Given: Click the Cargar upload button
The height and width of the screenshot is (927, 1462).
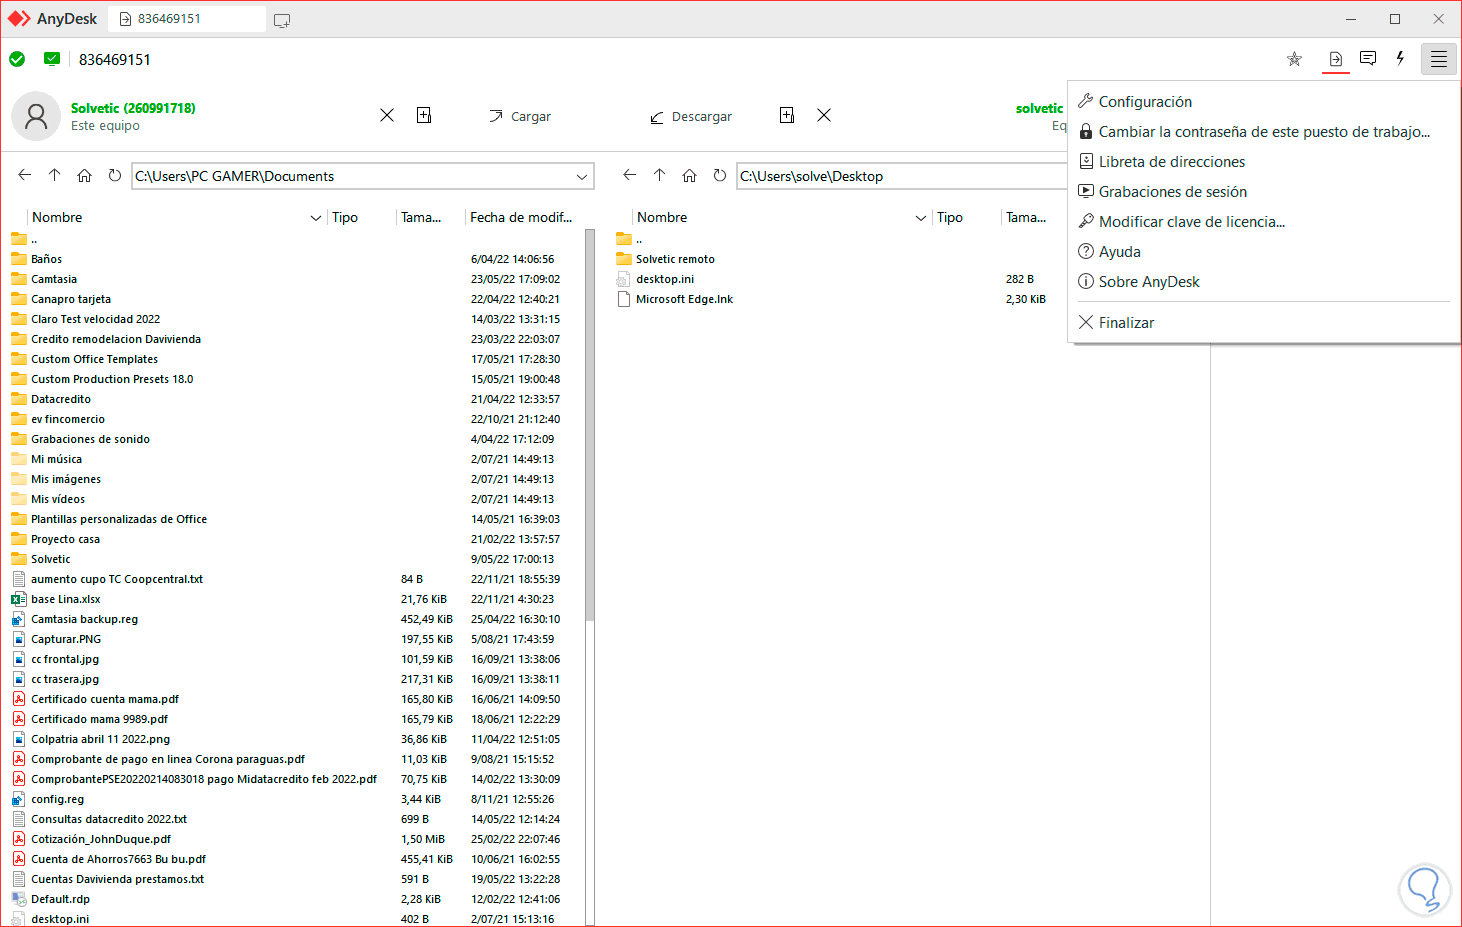Looking at the screenshot, I should [x=520, y=117].
